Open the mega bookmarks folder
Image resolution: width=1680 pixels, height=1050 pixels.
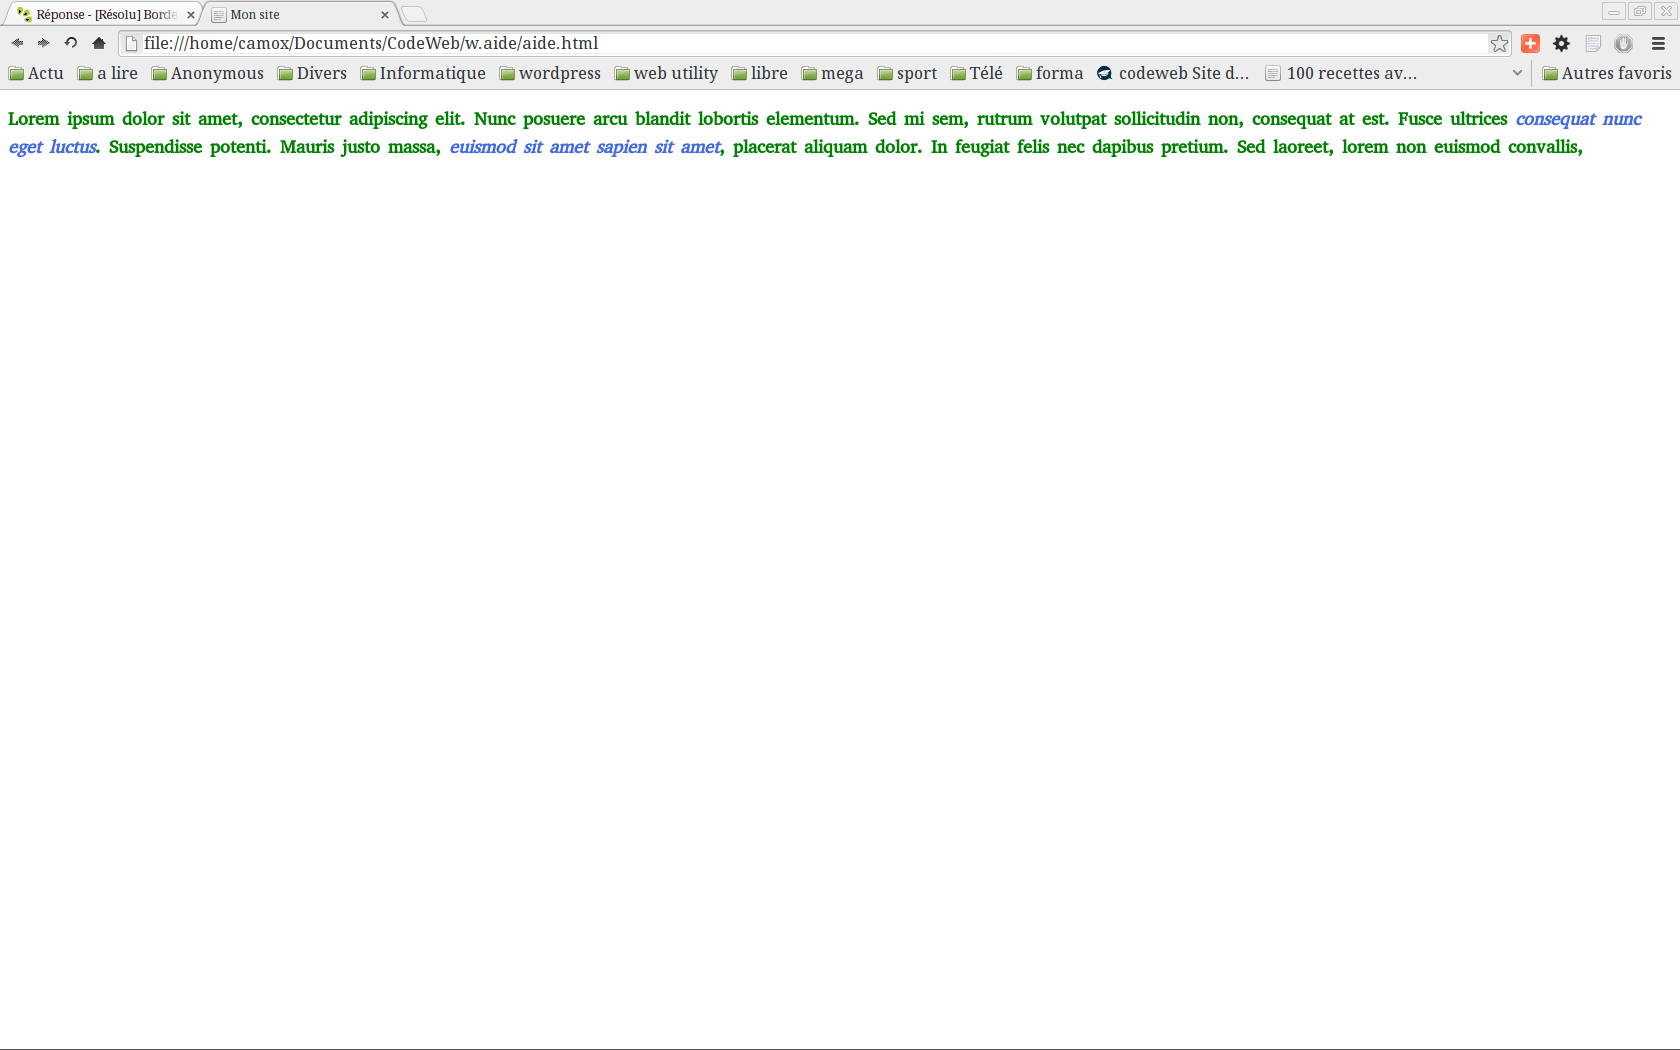(x=832, y=73)
